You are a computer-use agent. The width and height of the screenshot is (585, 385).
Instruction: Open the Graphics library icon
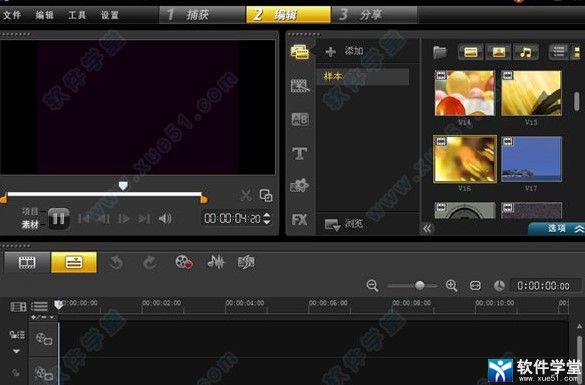click(300, 186)
